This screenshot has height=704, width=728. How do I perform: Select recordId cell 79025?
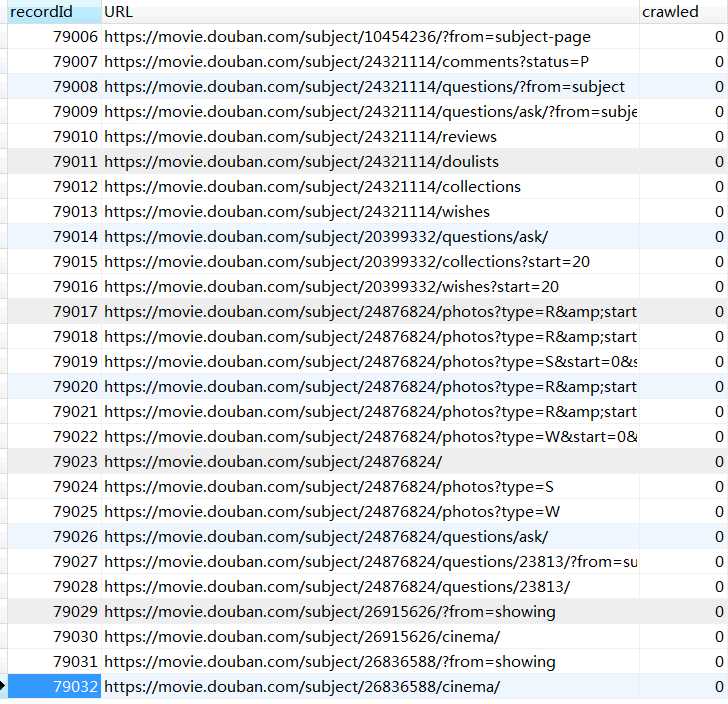(x=54, y=512)
